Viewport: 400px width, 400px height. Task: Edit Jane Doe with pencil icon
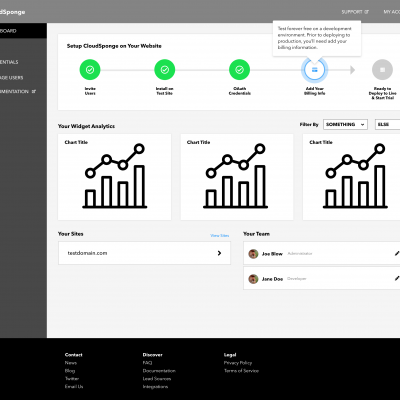click(x=397, y=278)
